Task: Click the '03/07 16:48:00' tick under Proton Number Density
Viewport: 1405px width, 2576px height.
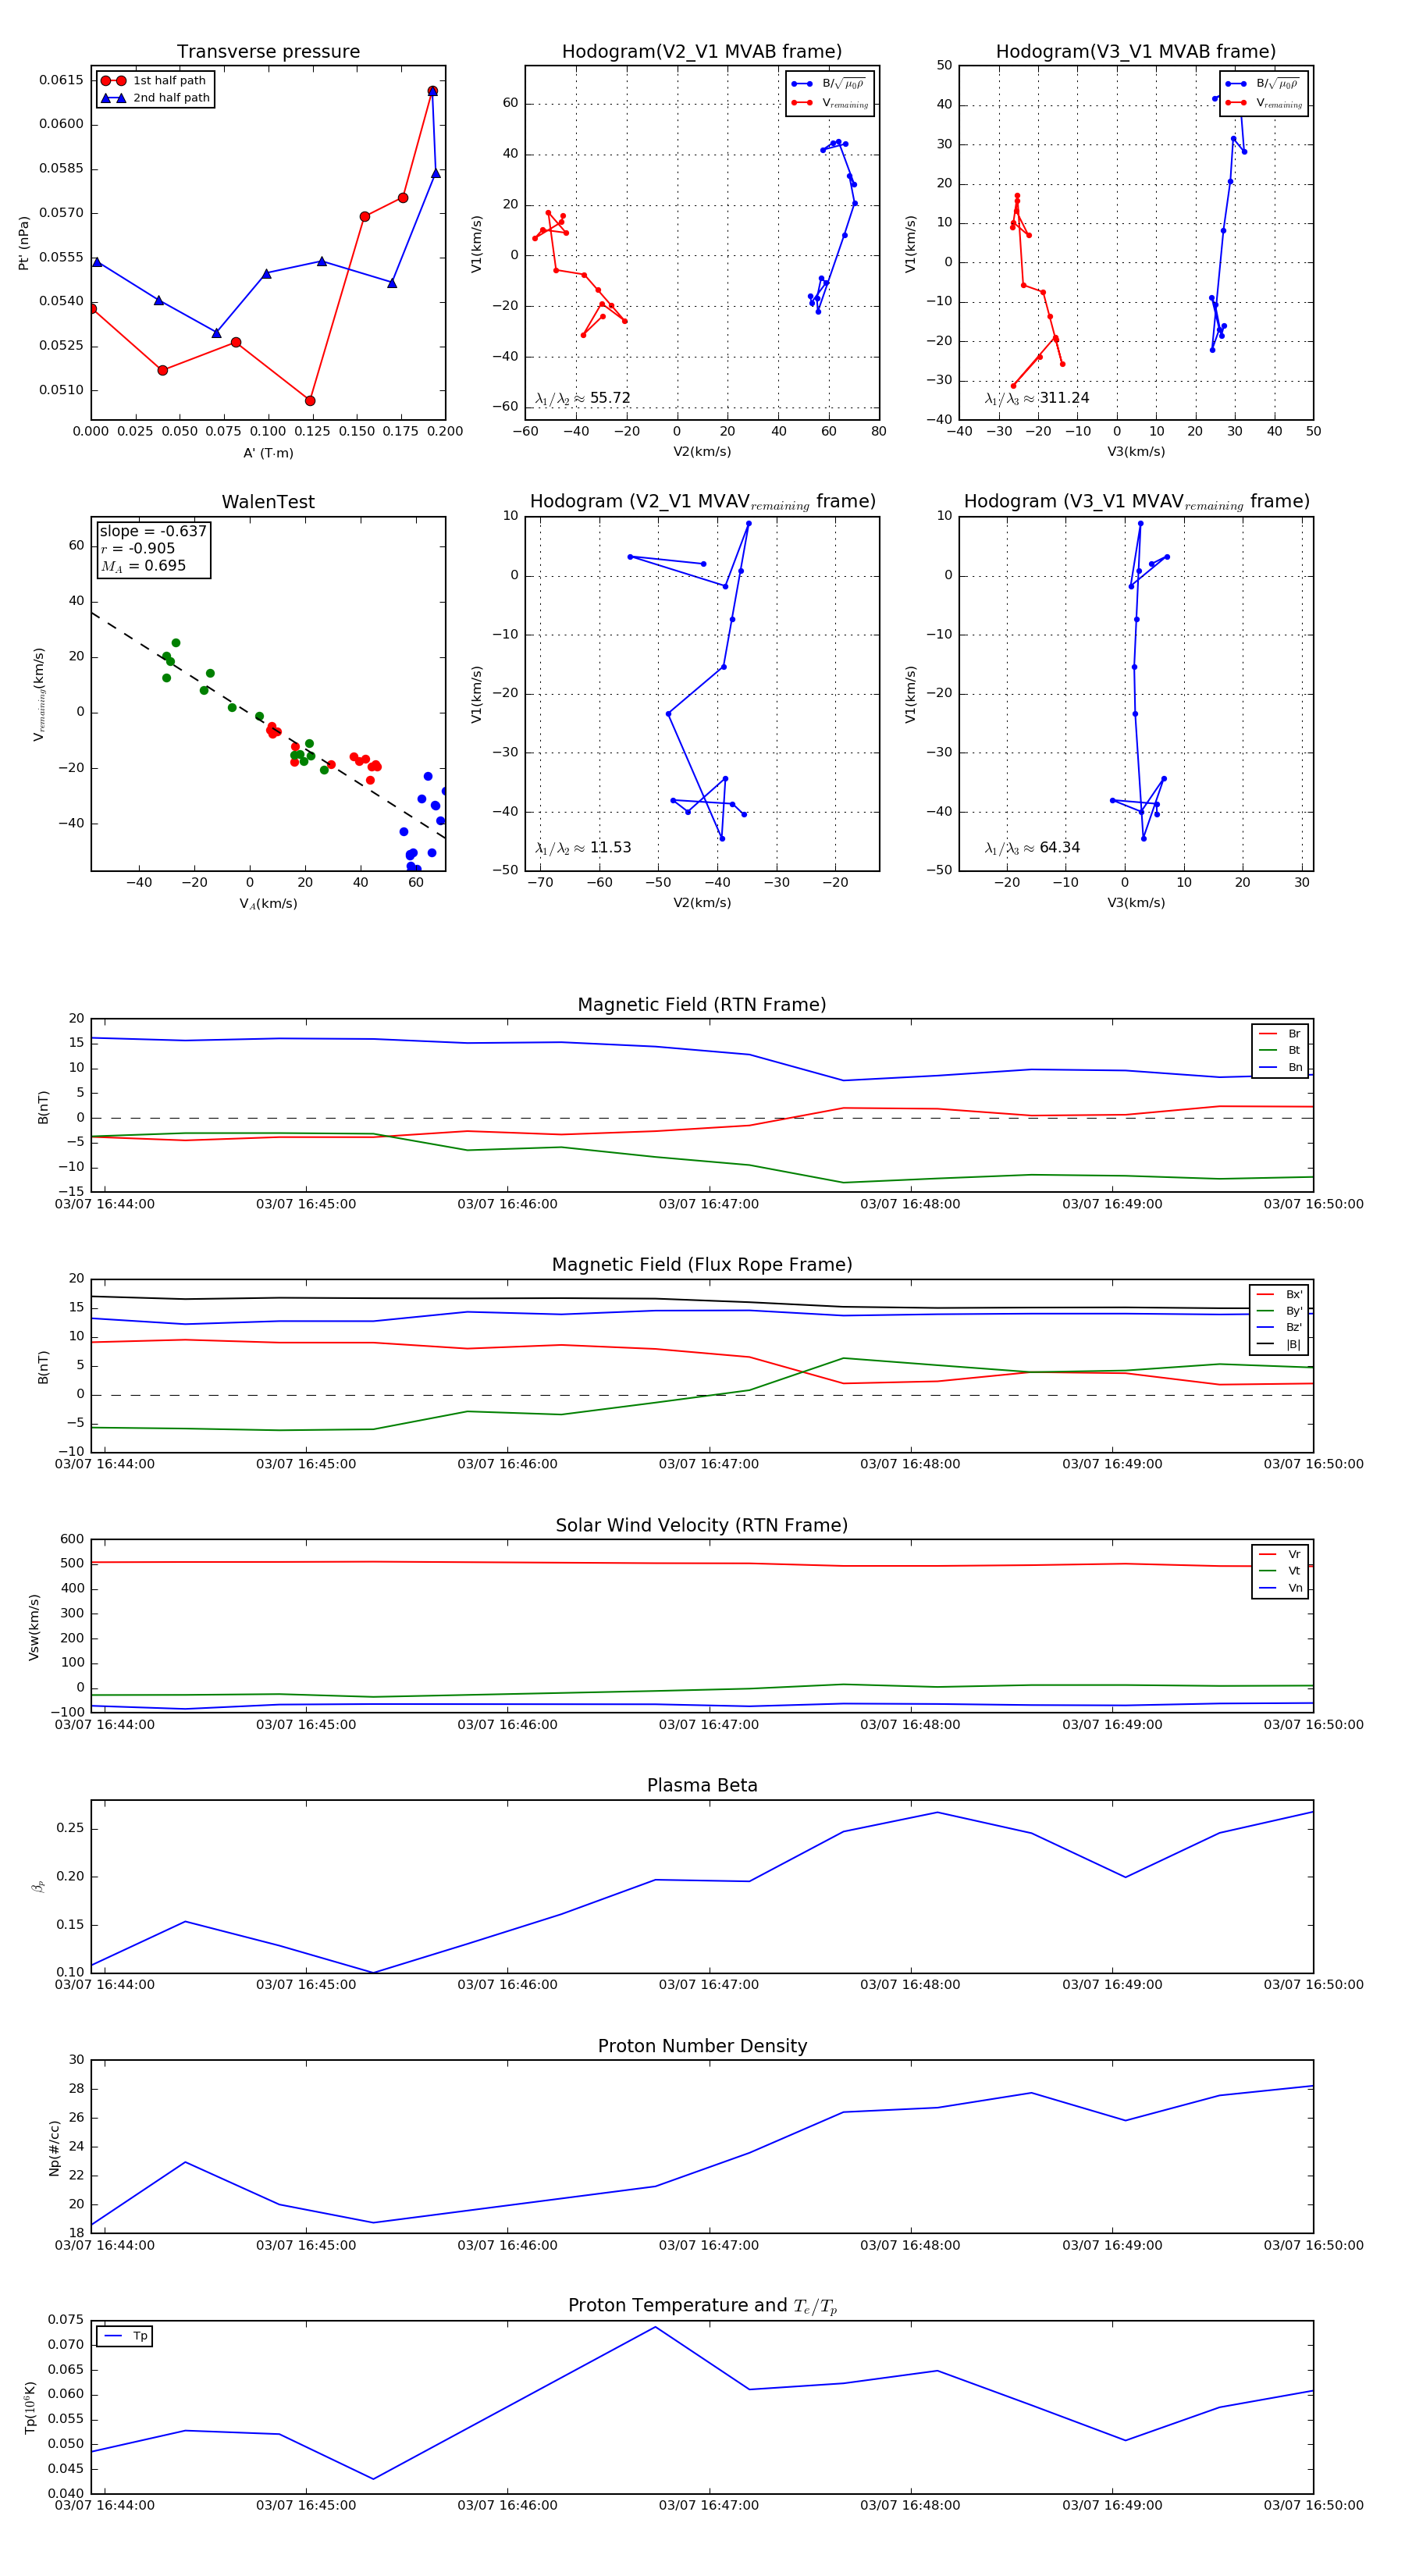Action: [x=910, y=2245]
